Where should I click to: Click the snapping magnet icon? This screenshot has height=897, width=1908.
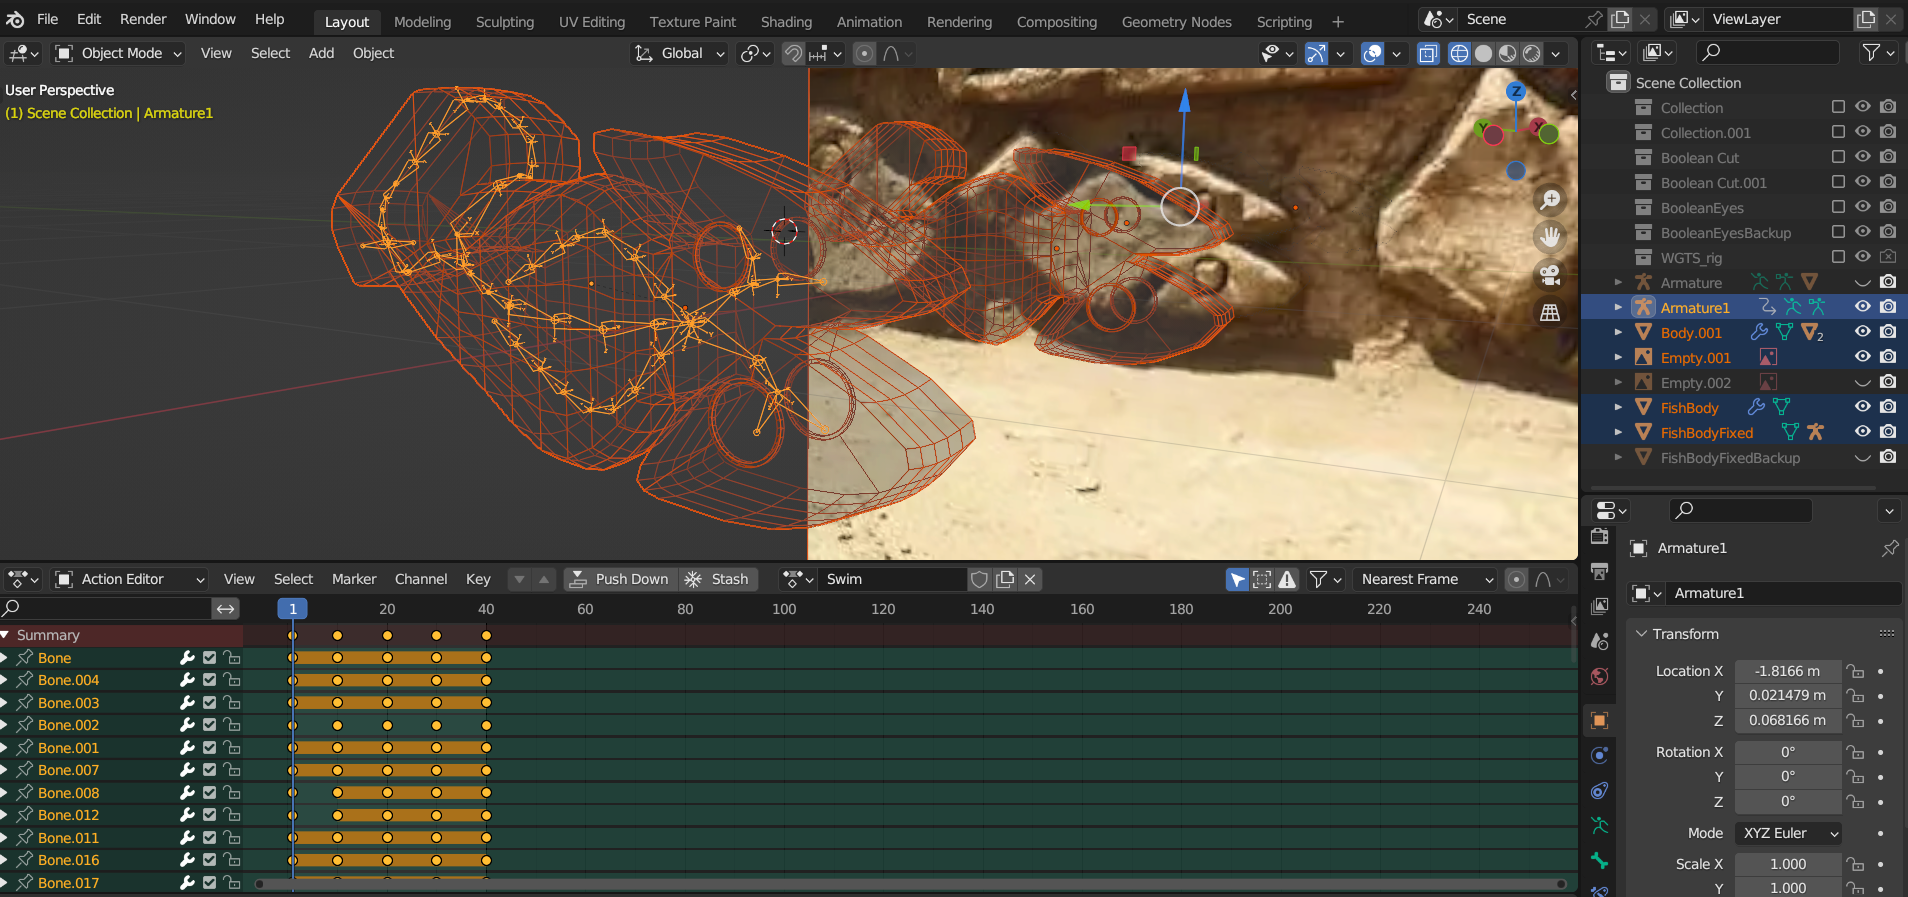coord(792,54)
